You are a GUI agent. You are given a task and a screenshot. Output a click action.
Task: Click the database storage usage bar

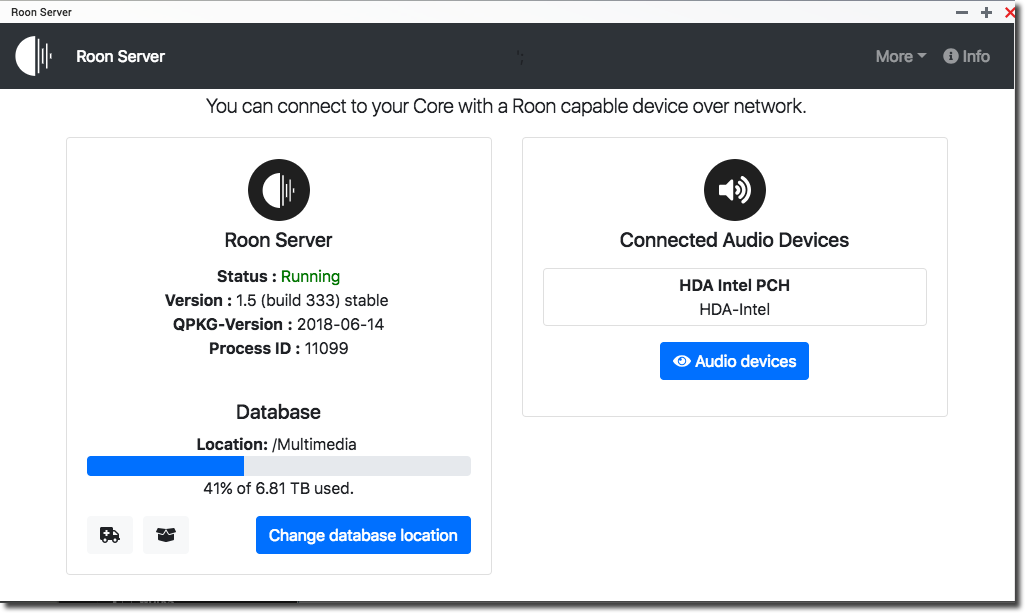pos(278,466)
